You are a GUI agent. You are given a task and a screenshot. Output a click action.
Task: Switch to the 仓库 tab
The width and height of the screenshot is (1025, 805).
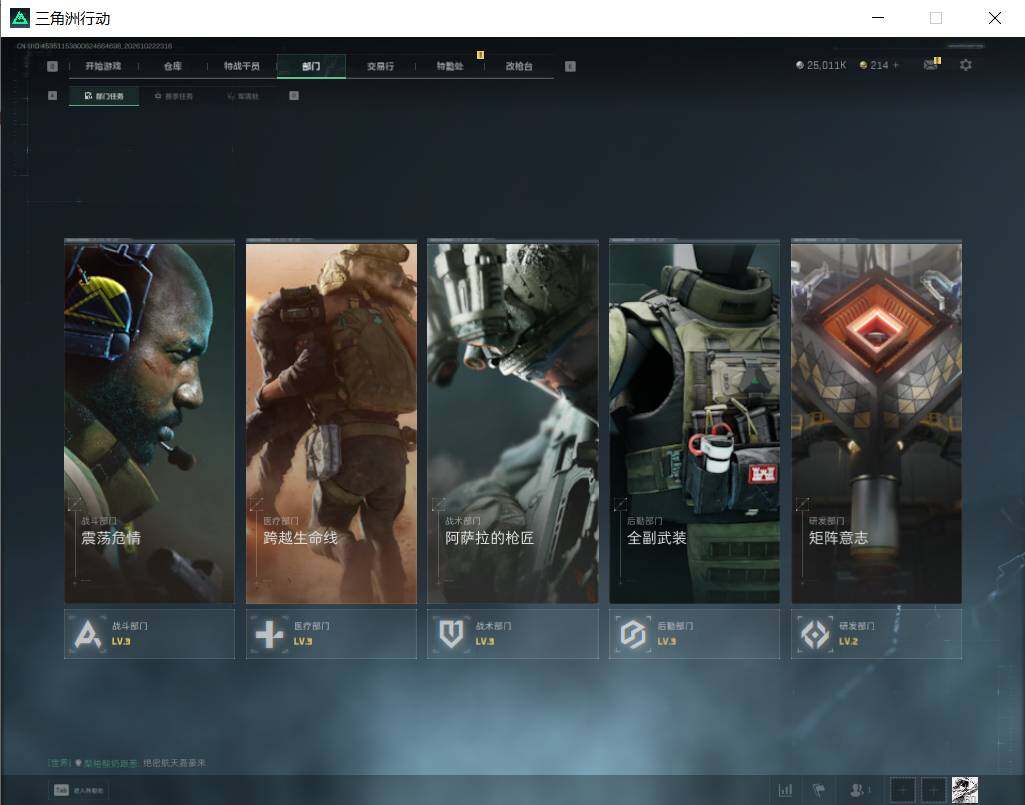pyautogui.click(x=173, y=66)
